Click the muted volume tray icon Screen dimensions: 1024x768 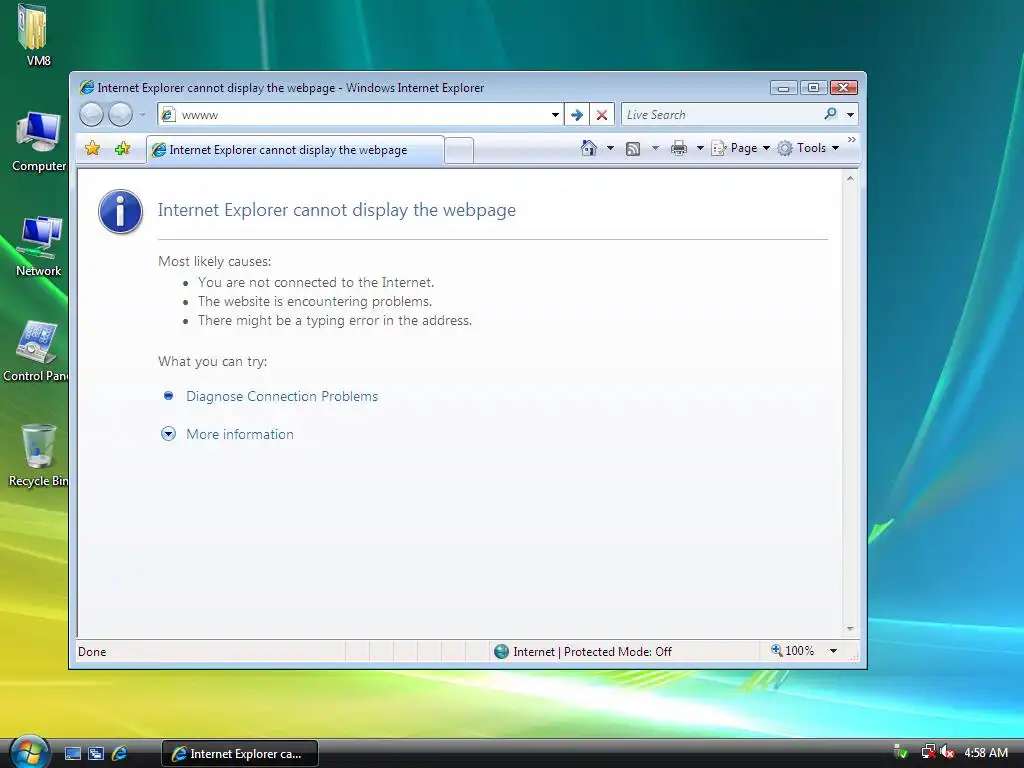[947, 752]
